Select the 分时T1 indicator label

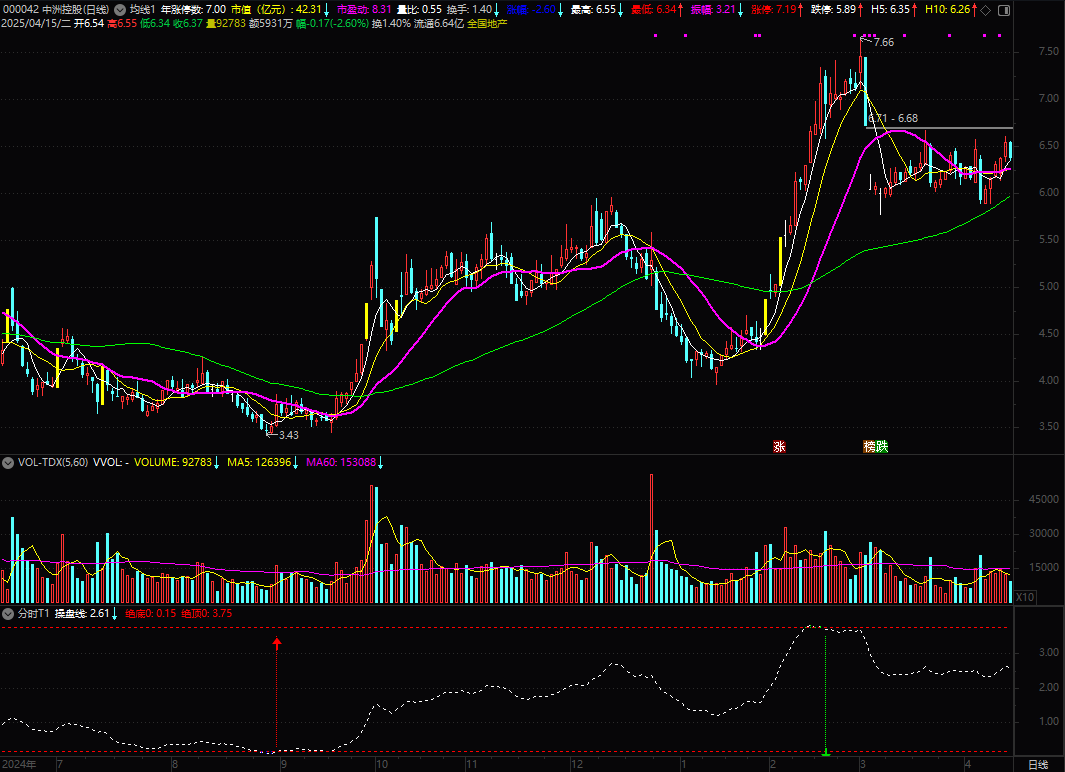tap(33, 613)
